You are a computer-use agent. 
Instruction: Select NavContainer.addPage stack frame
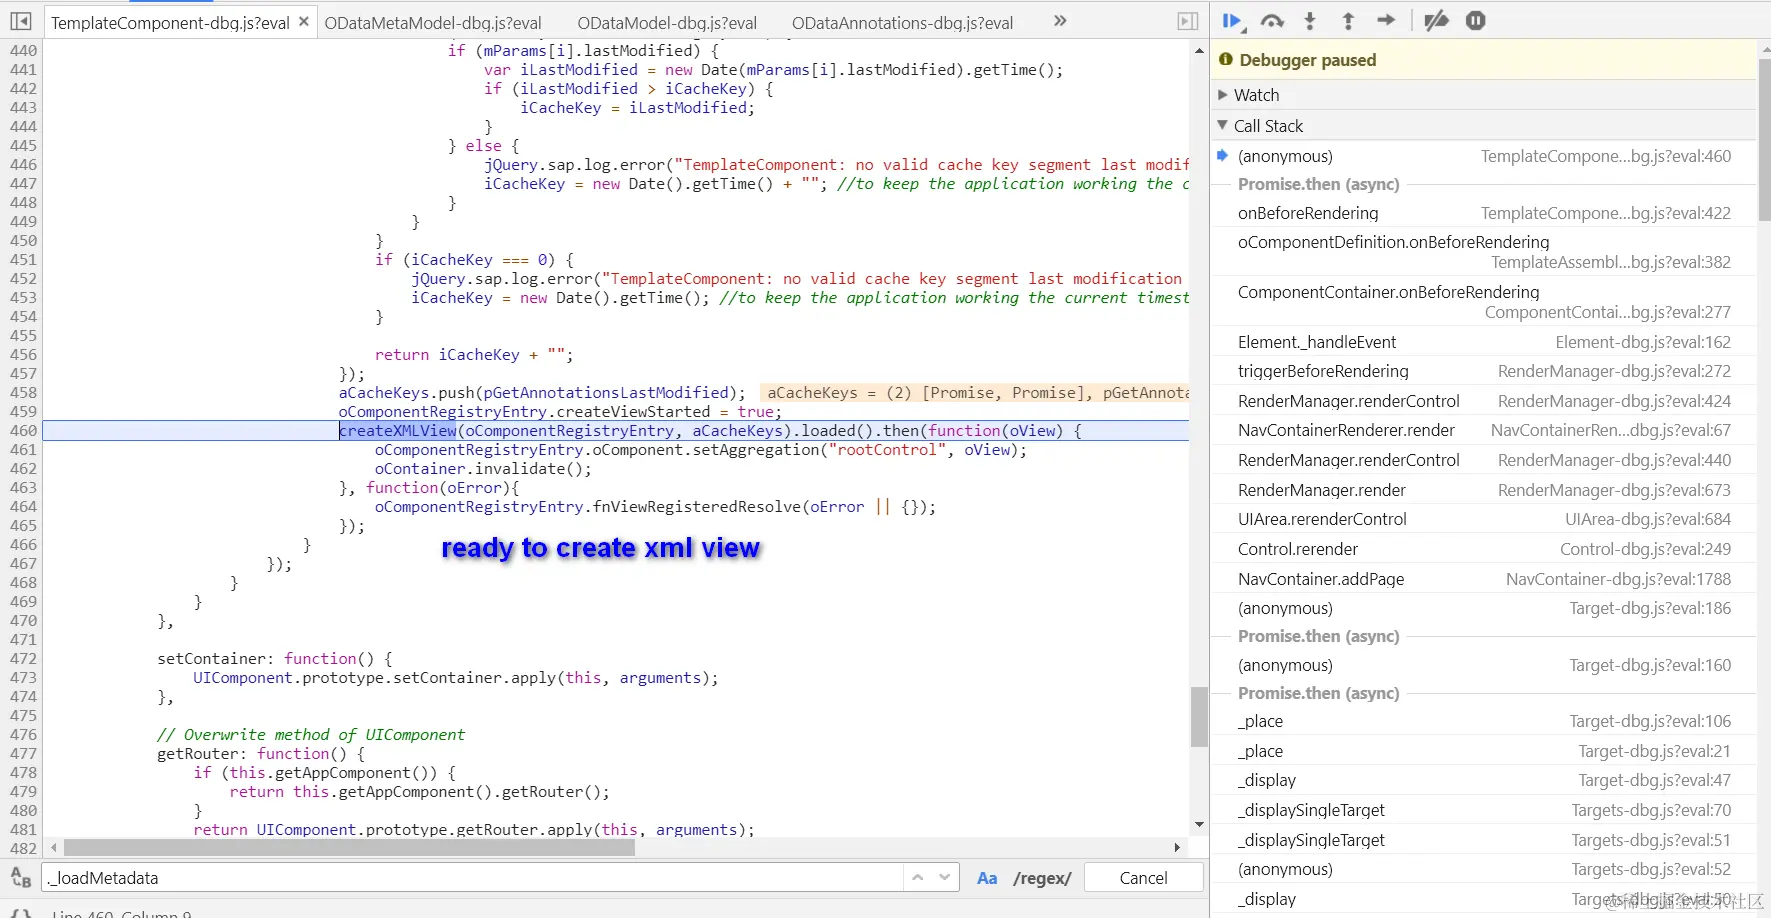1483,579
